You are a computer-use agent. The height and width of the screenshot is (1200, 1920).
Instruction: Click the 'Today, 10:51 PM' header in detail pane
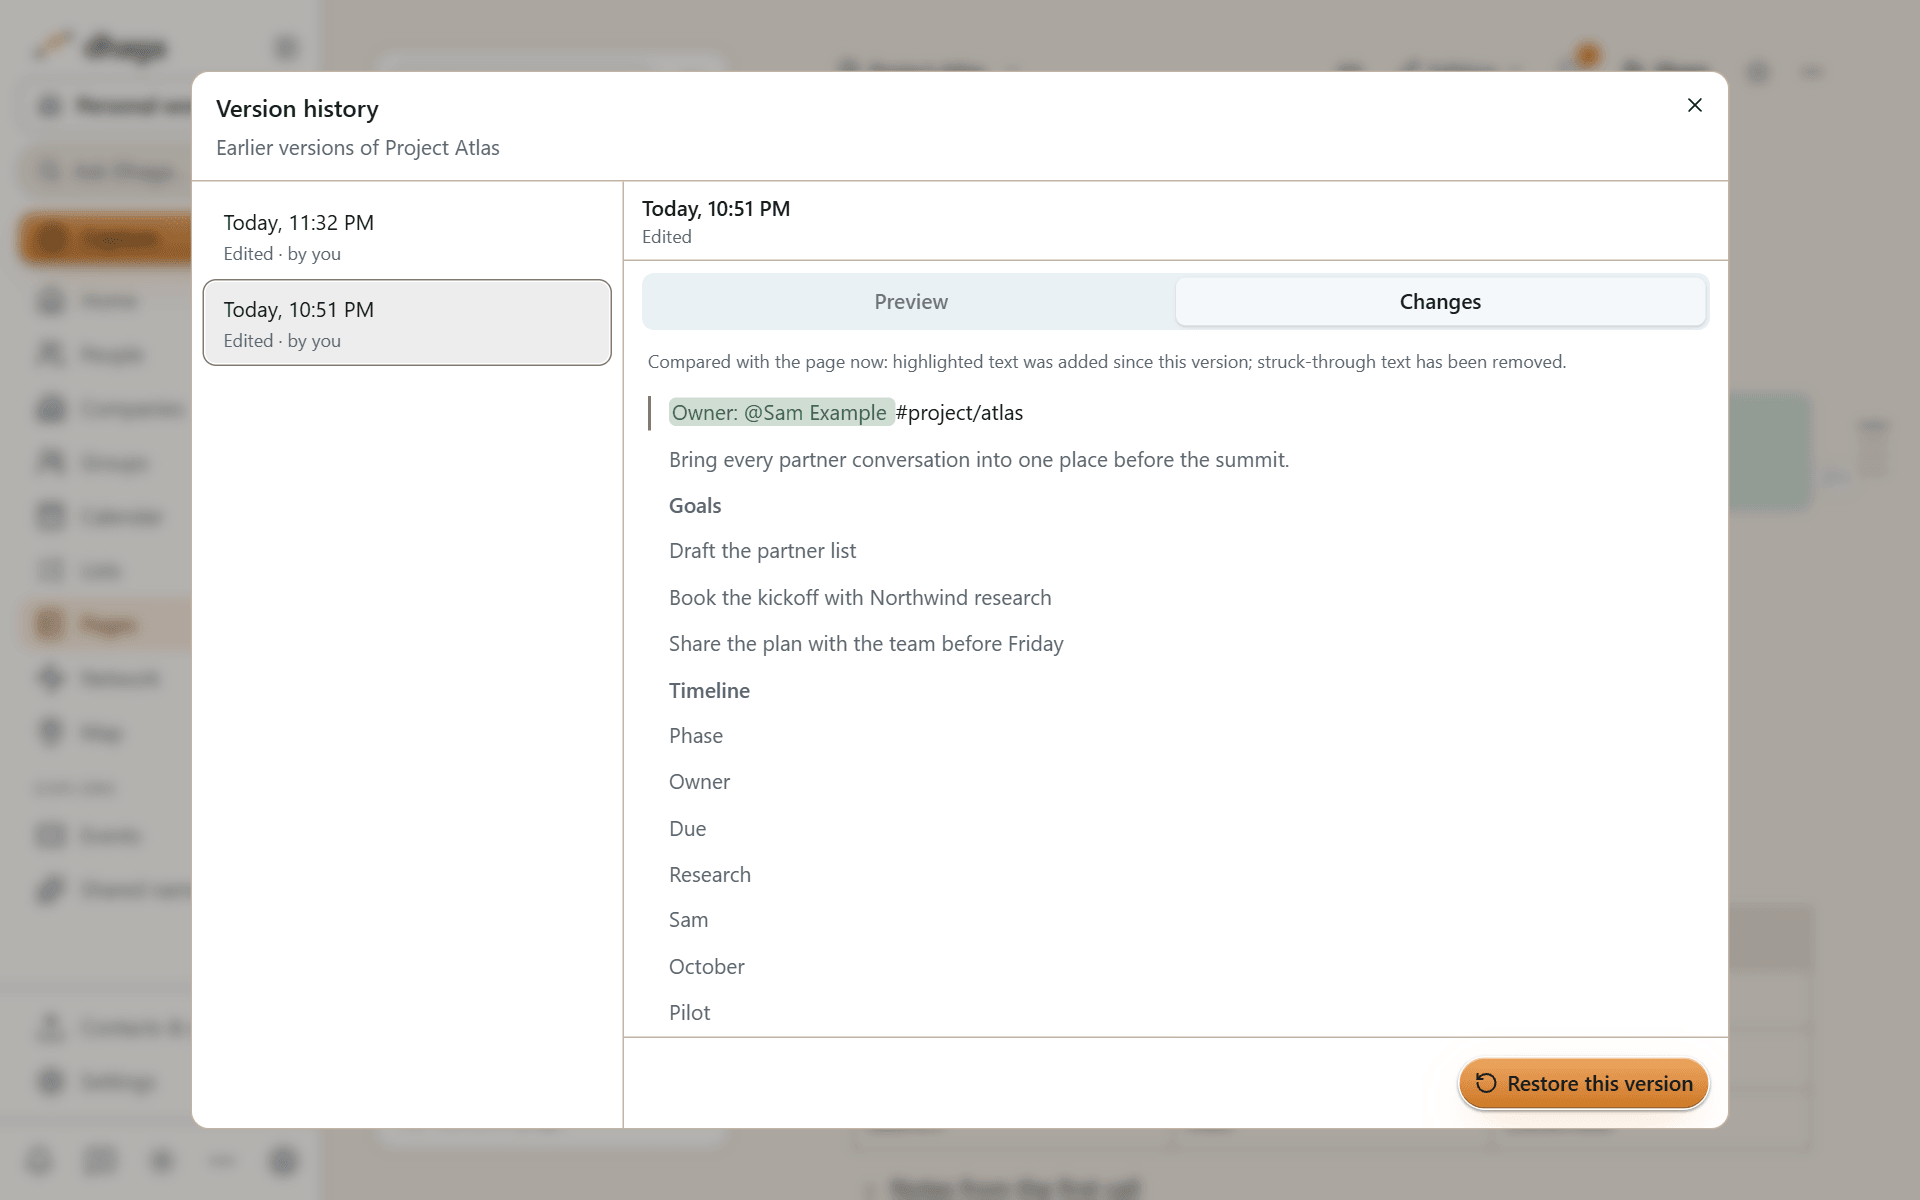(716, 209)
